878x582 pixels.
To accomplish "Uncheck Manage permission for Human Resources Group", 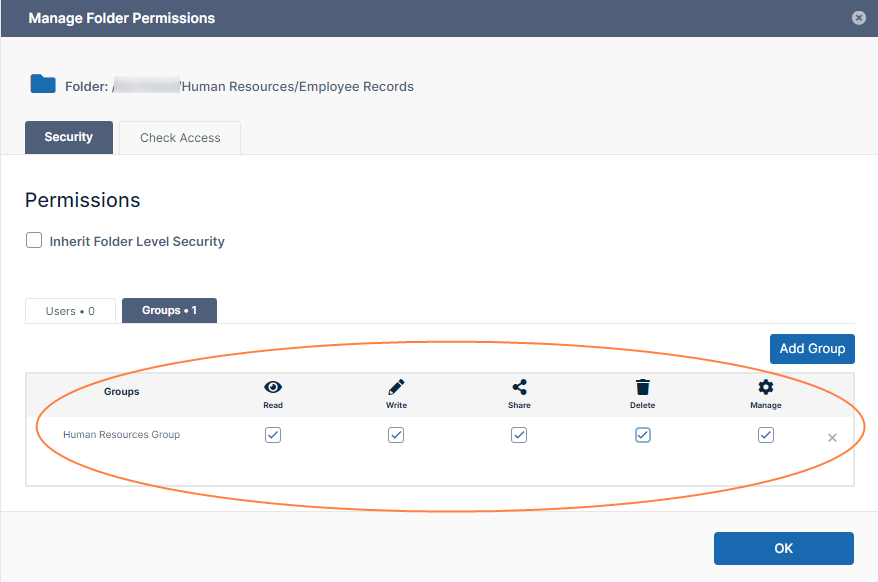I will [x=766, y=435].
